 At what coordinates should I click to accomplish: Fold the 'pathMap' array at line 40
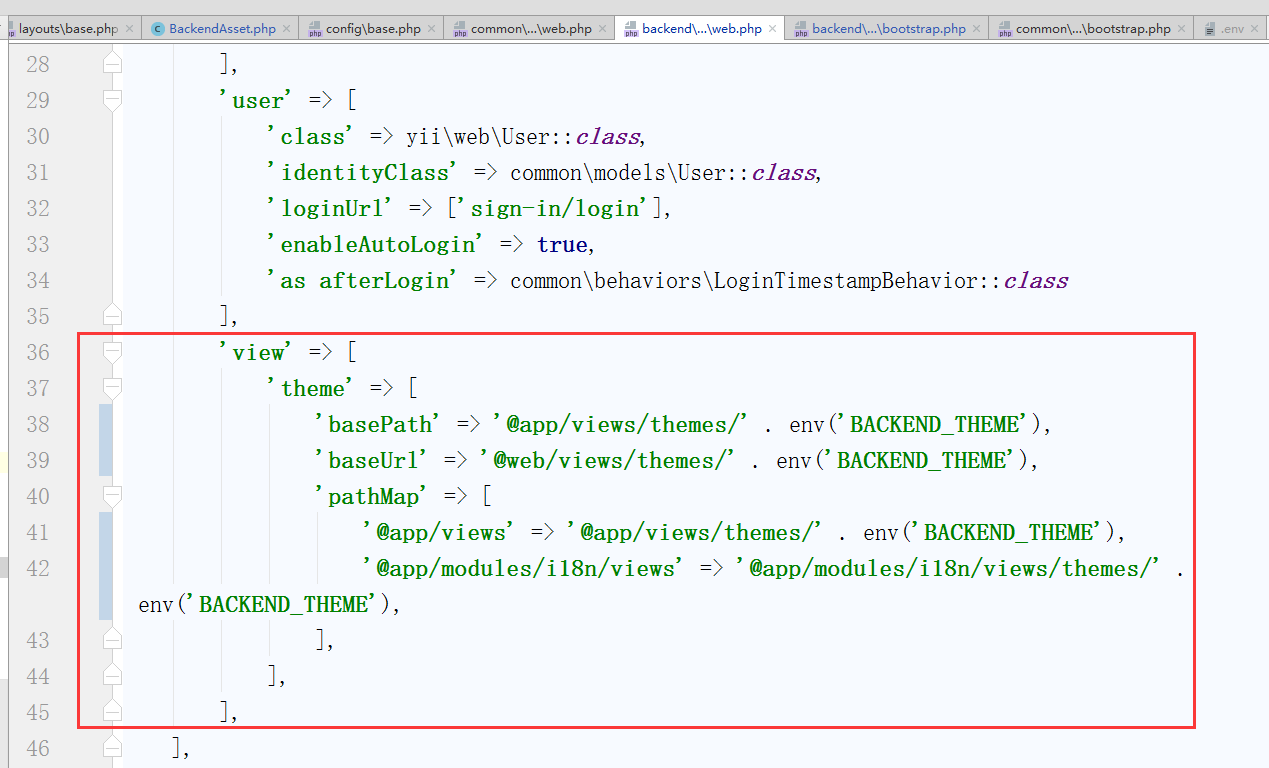[x=112, y=496]
